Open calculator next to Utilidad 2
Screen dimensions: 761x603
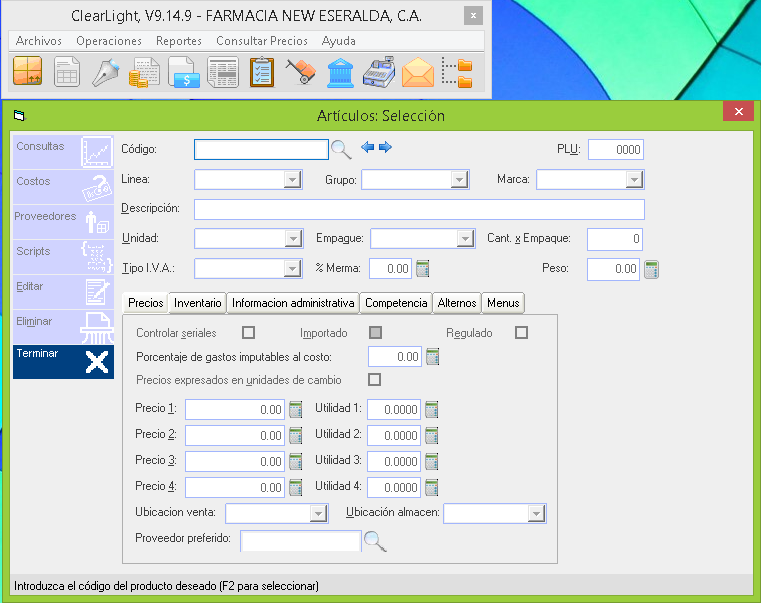click(431, 436)
